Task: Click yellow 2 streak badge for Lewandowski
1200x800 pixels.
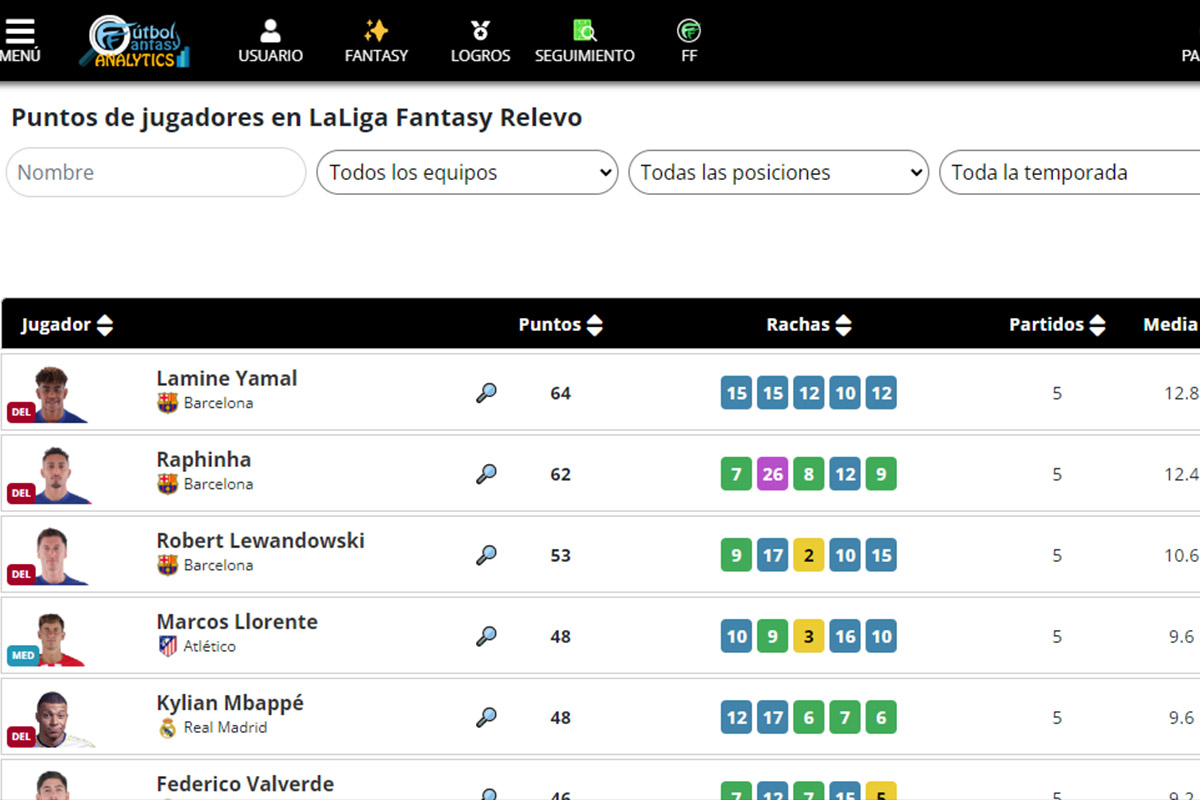Action: (x=809, y=555)
